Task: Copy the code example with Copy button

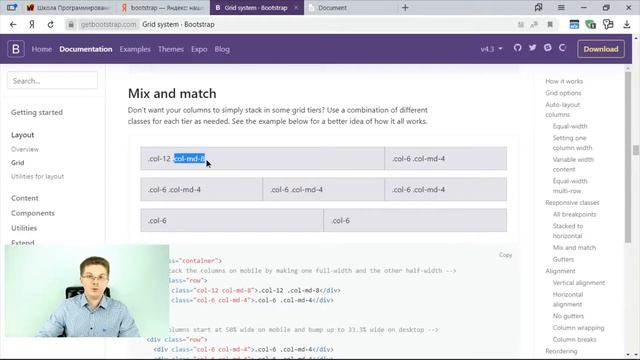Action: (x=505, y=255)
